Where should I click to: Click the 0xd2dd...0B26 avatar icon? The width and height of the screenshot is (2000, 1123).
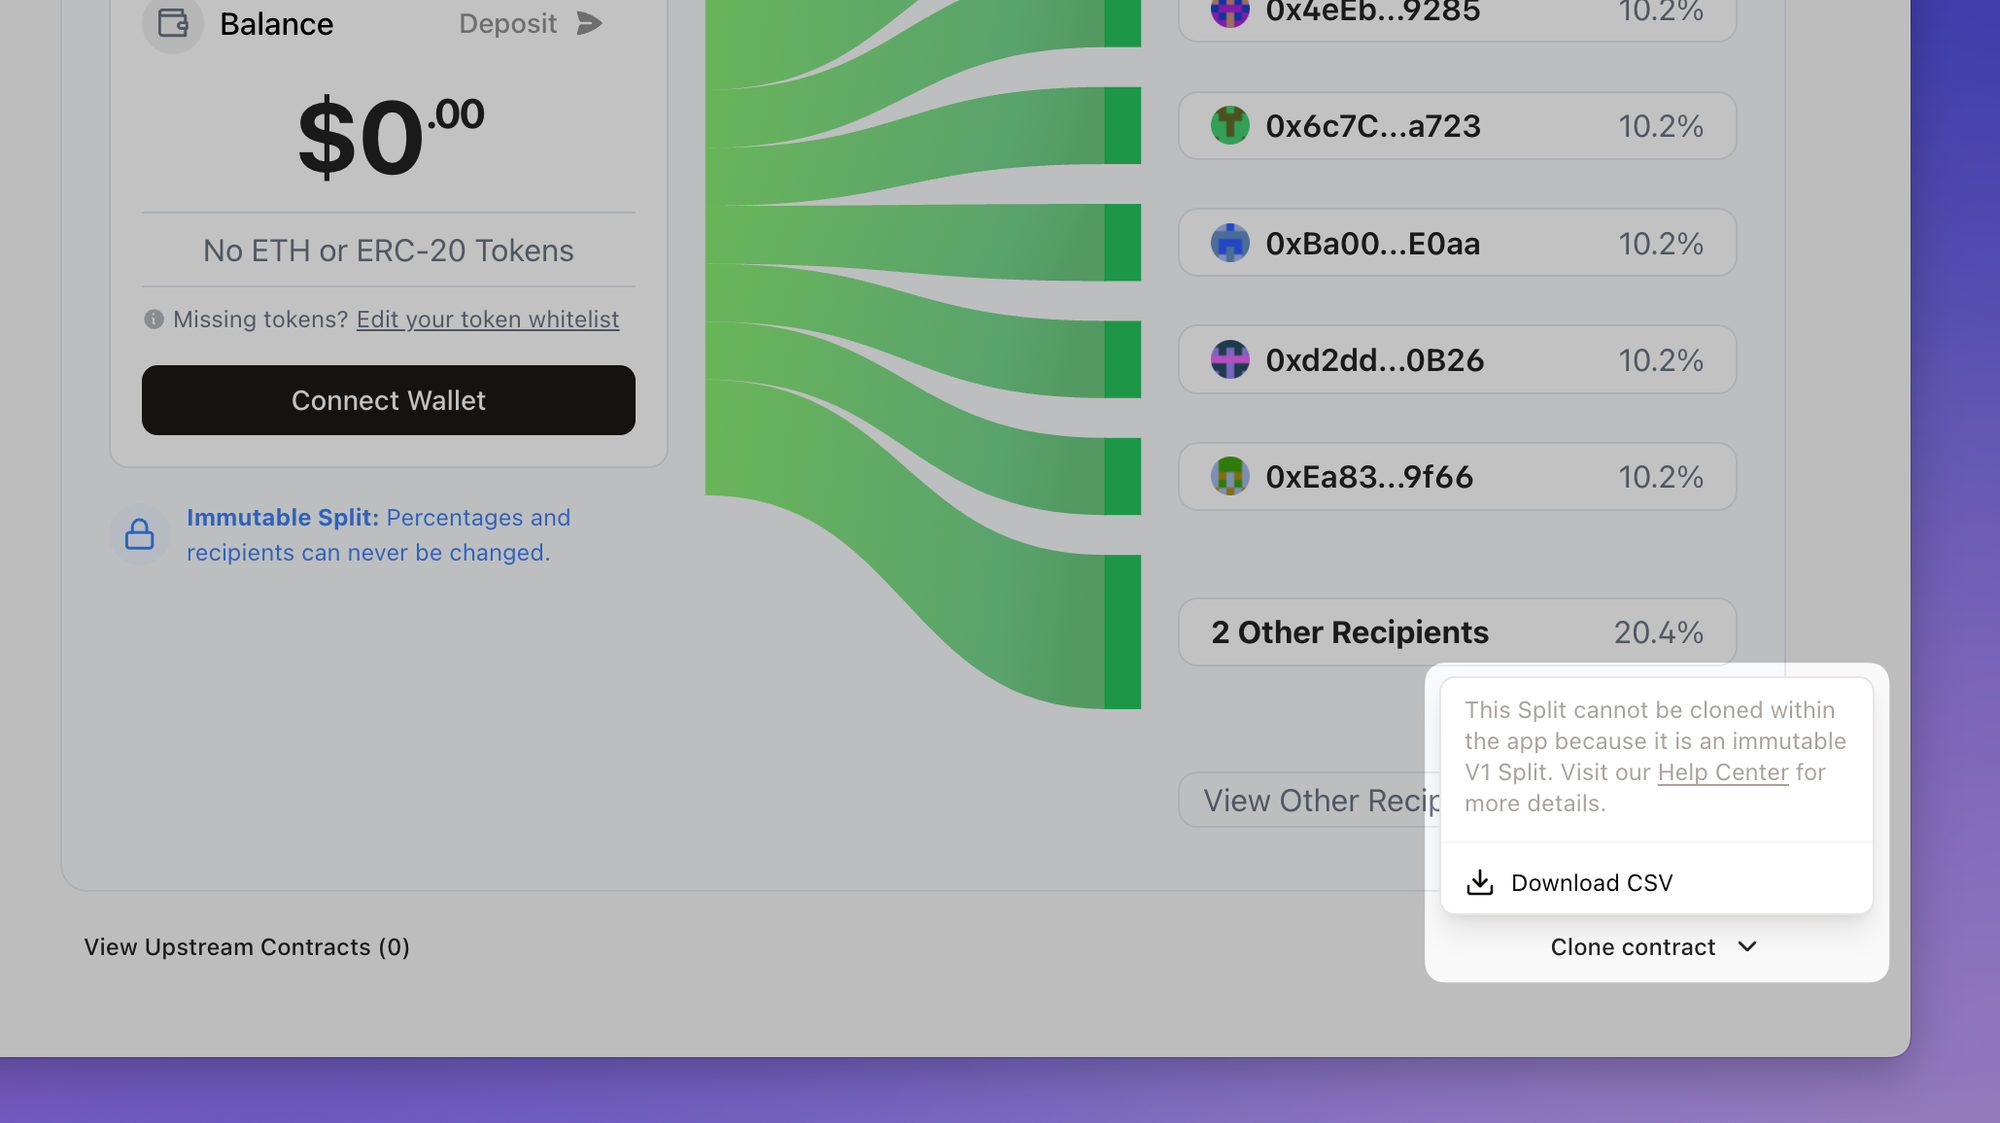point(1230,360)
